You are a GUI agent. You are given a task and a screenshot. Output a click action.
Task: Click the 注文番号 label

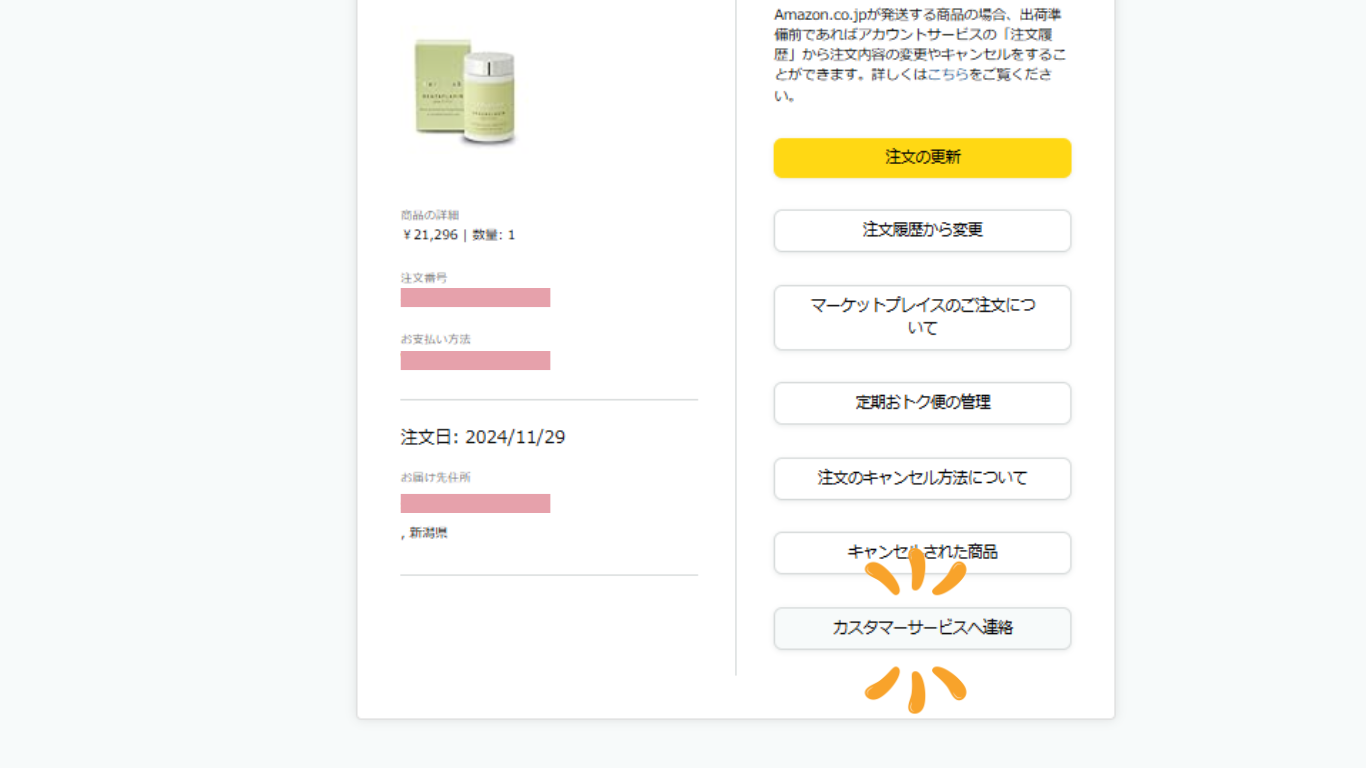pyautogui.click(x=424, y=277)
